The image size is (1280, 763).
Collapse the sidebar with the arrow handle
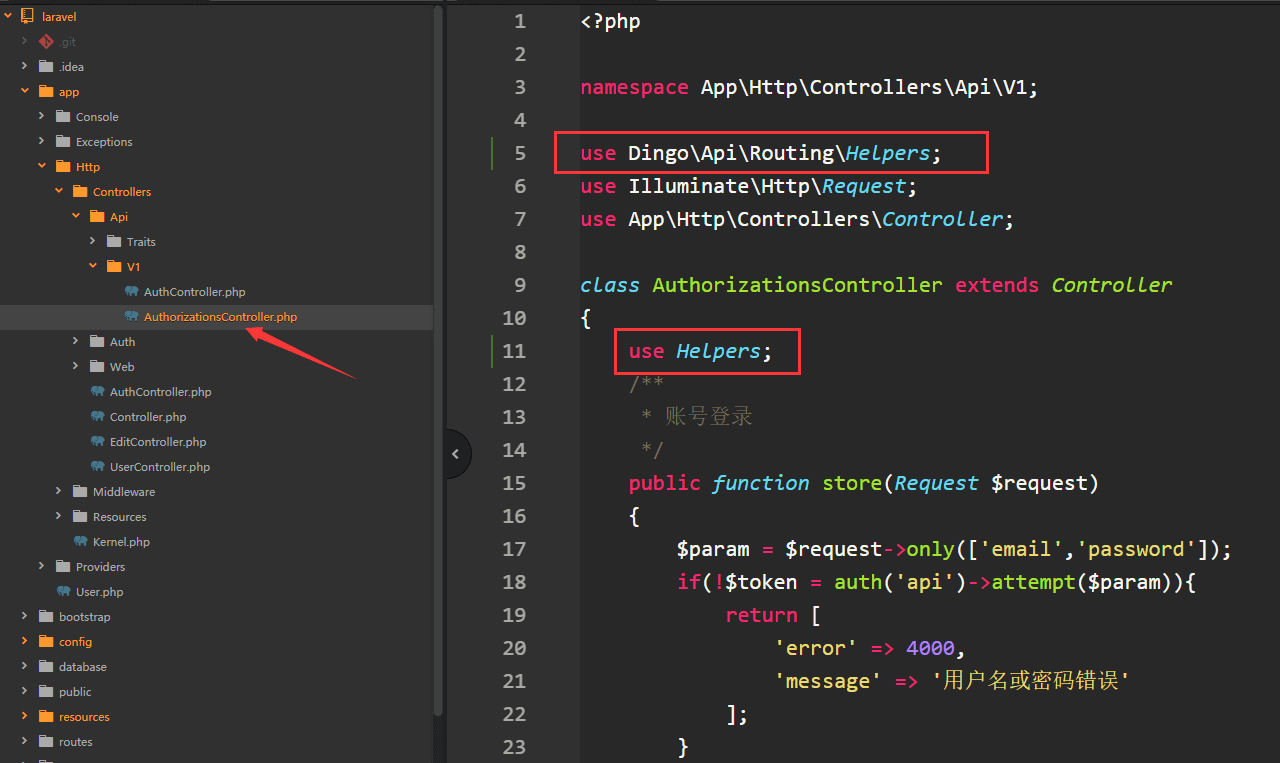456,454
